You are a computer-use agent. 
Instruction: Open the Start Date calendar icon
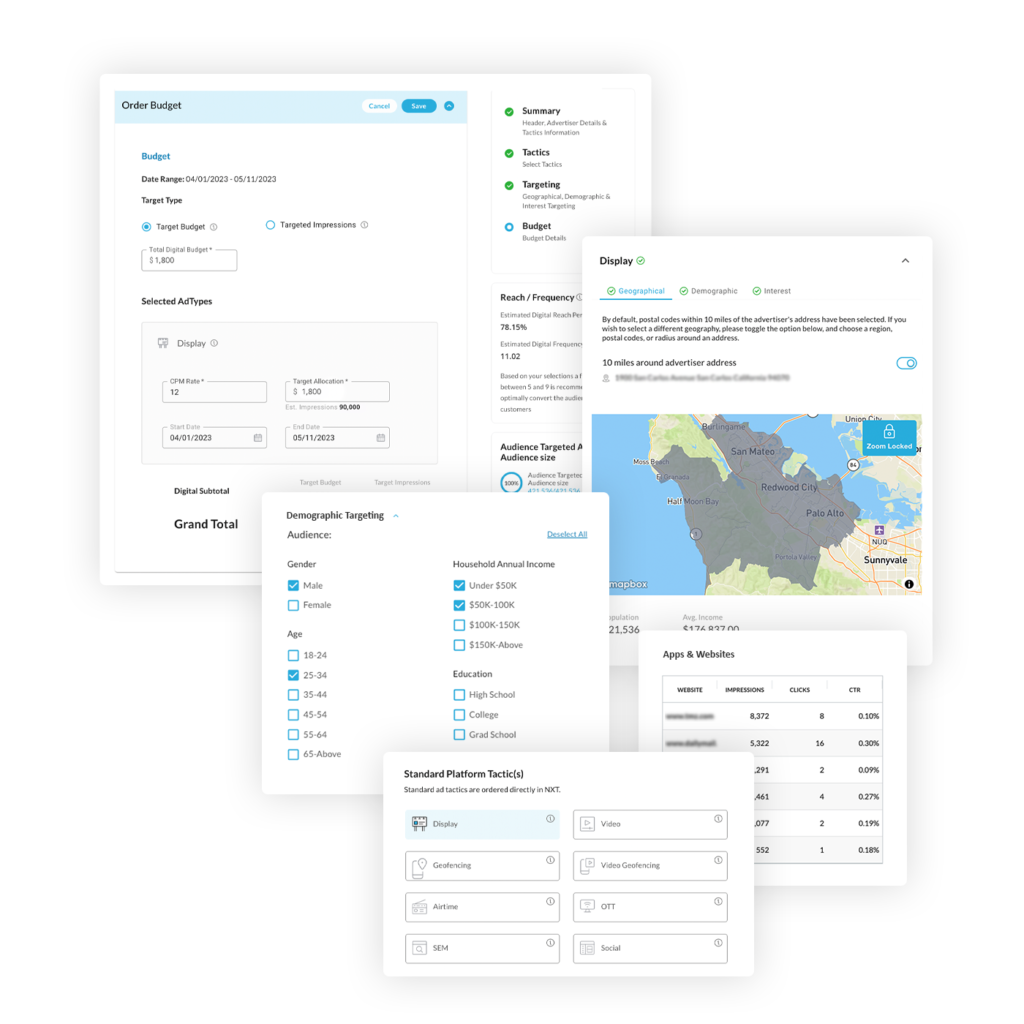[257, 438]
